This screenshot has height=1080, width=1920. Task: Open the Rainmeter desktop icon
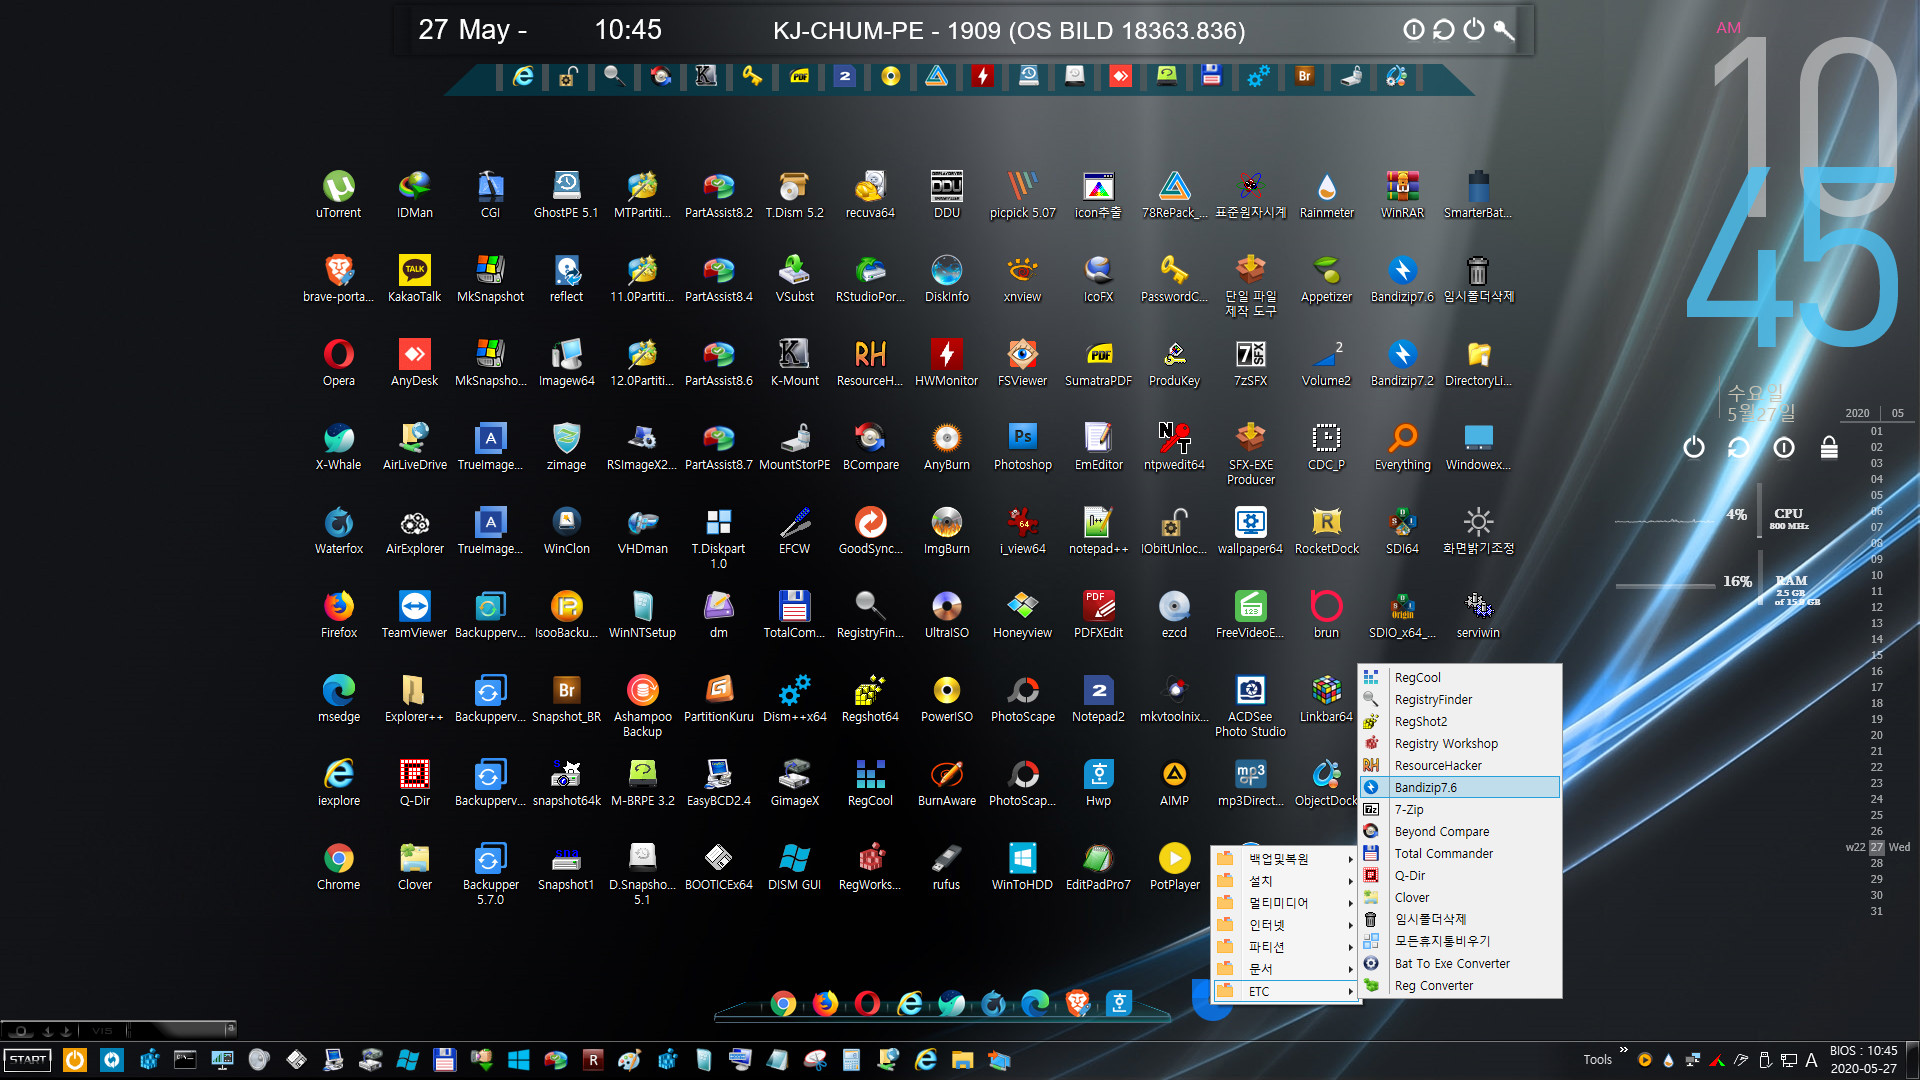tap(1326, 194)
